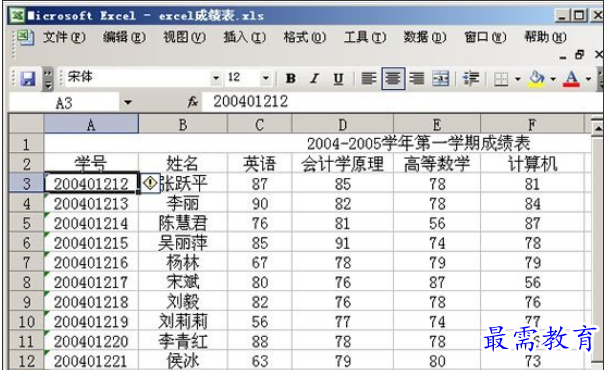Click the insert function fx icon
The height and width of the screenshot is (370, 605).
(x=193, y=102)
